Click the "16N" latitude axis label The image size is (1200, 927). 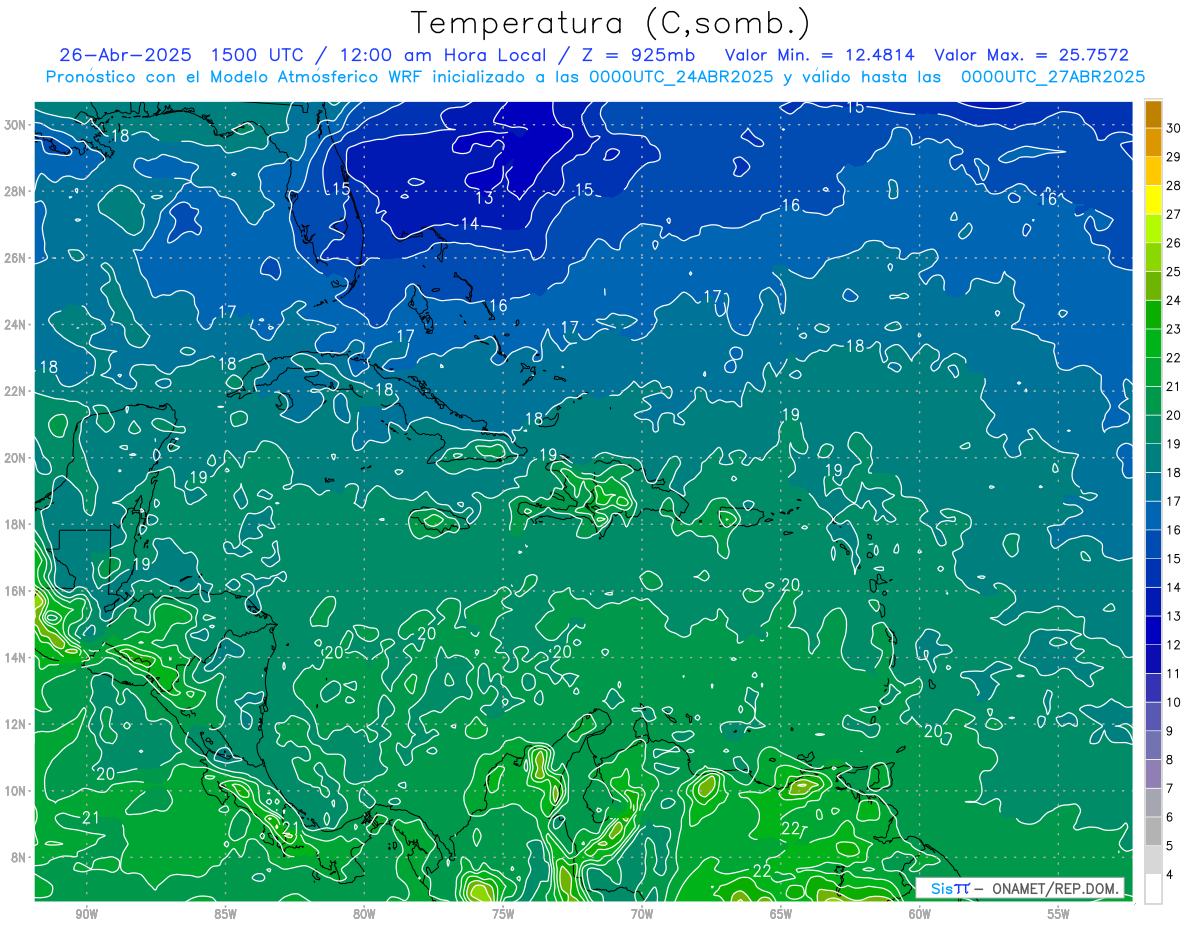[15, 591]
